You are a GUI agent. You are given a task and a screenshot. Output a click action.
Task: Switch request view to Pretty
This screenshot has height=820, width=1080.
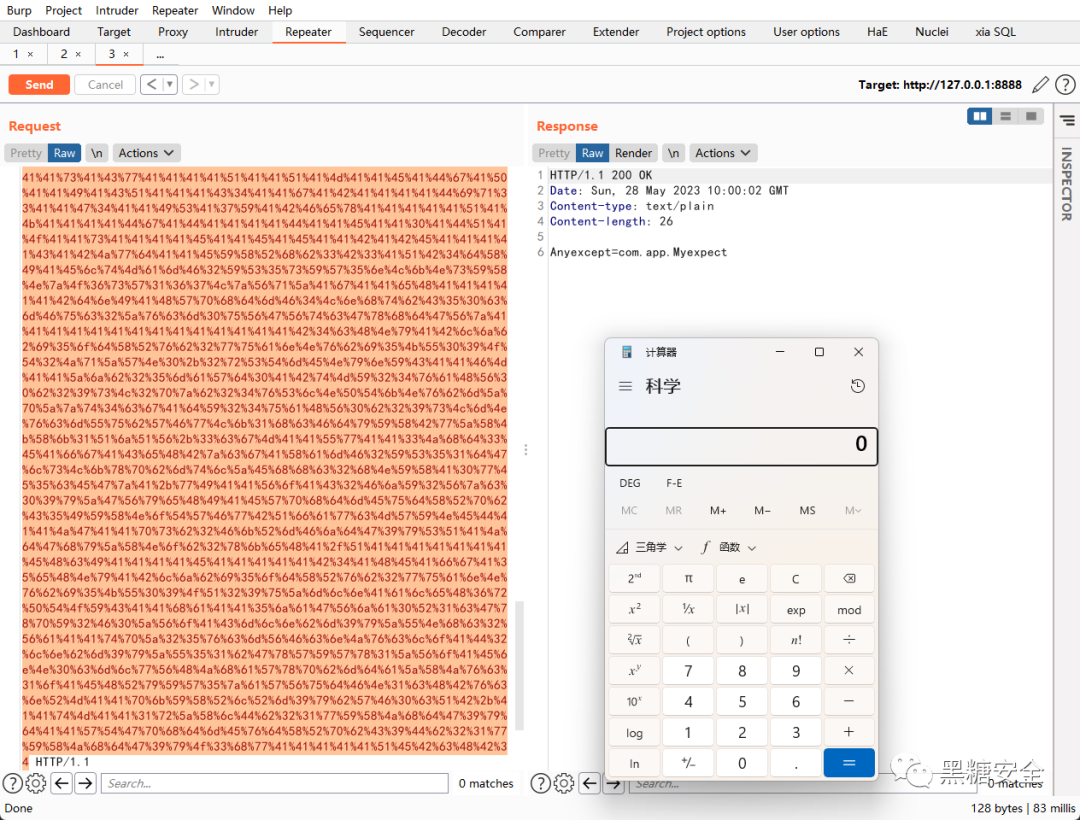(26, 153)
